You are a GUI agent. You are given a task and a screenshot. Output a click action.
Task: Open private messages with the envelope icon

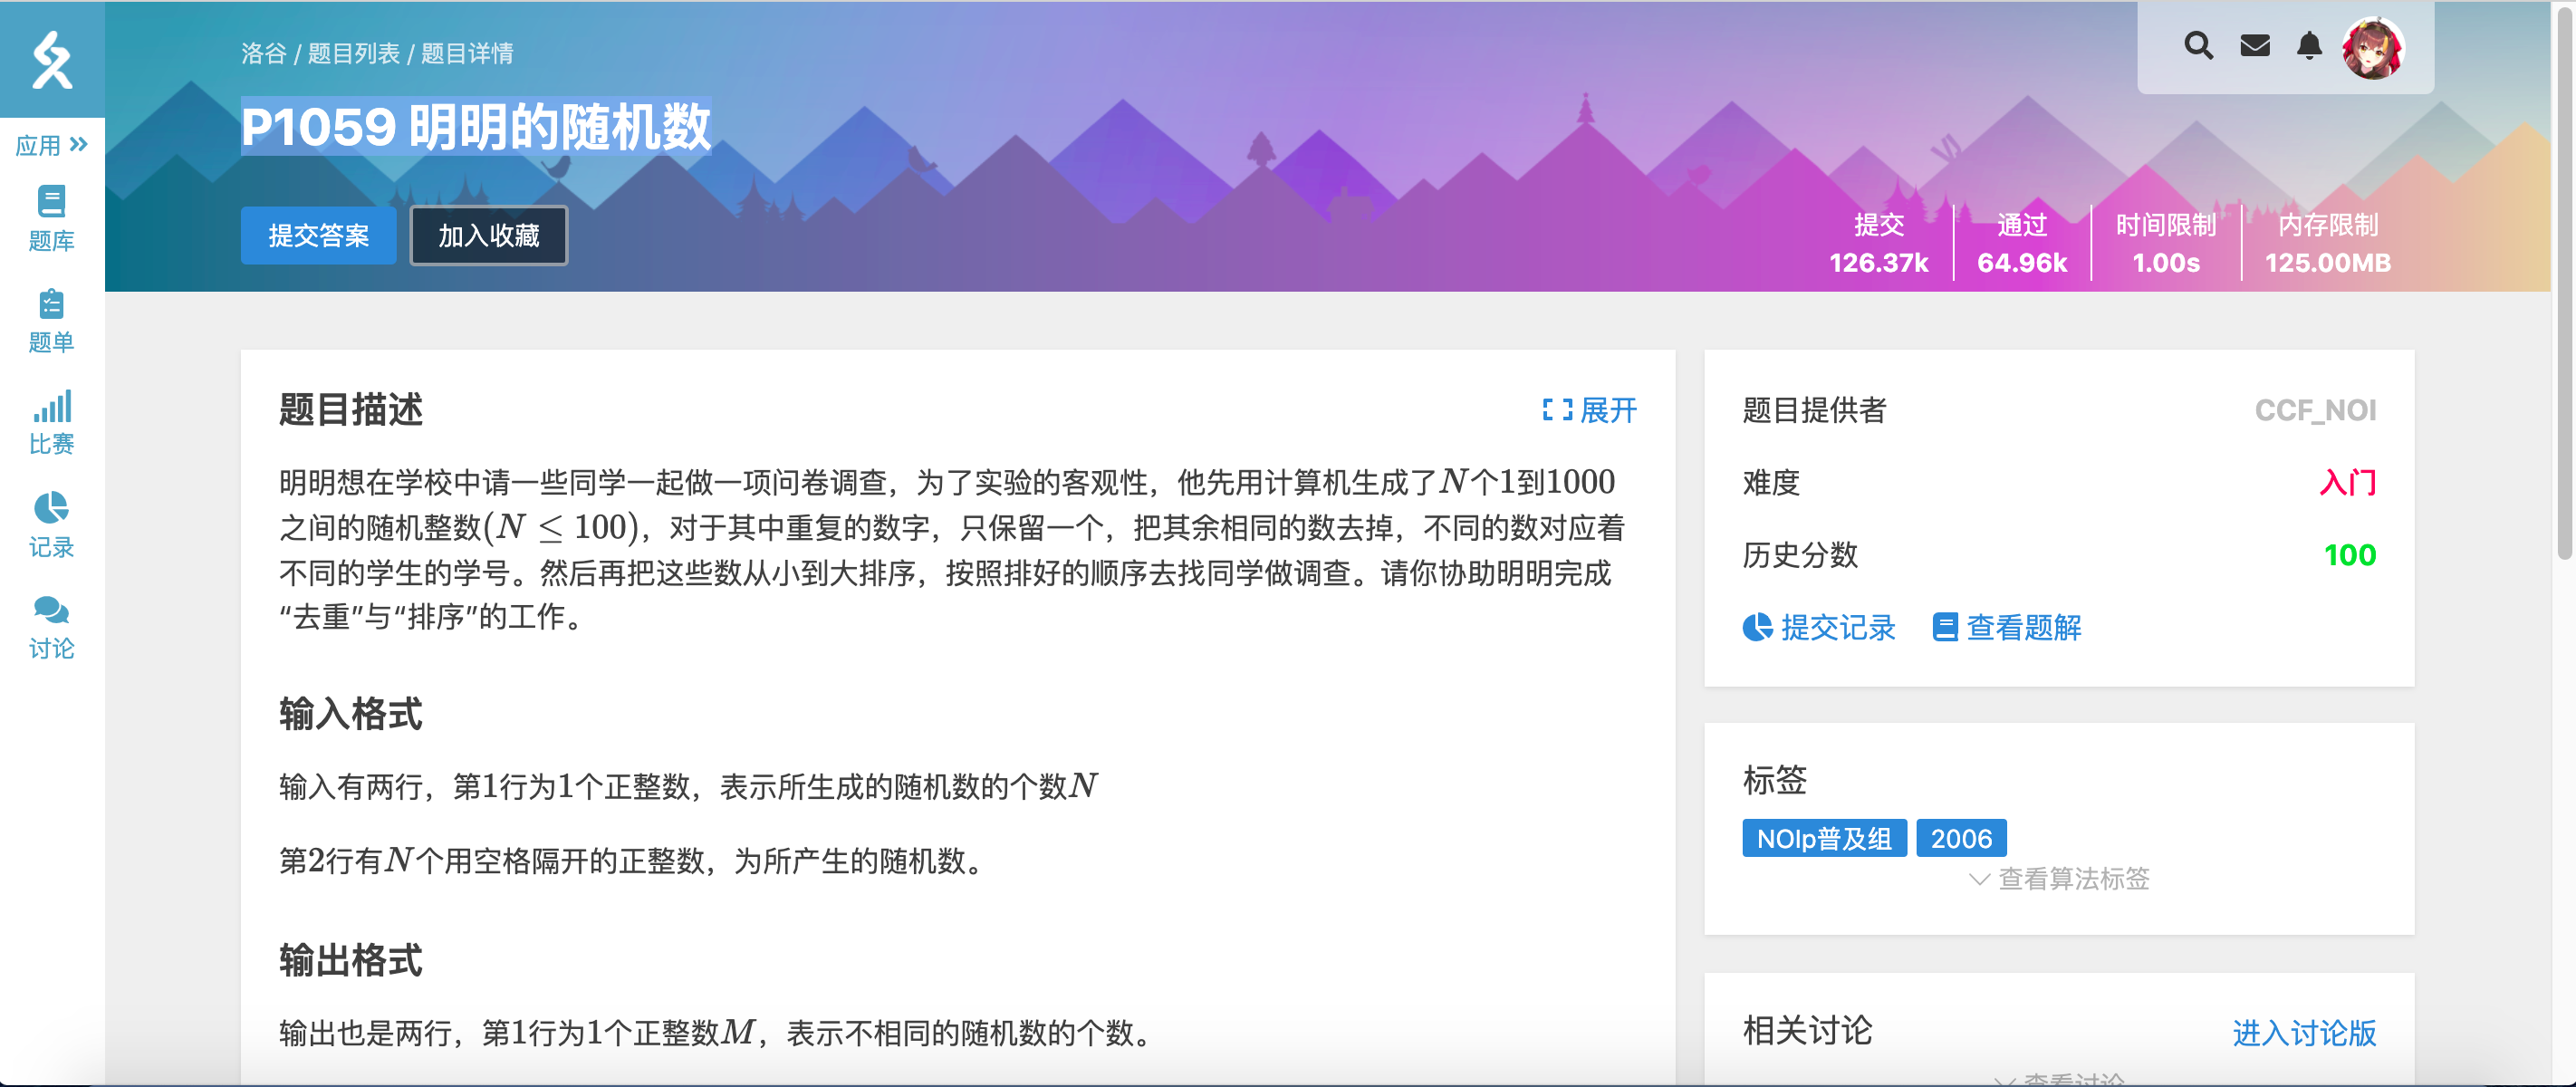point(2254,46)
